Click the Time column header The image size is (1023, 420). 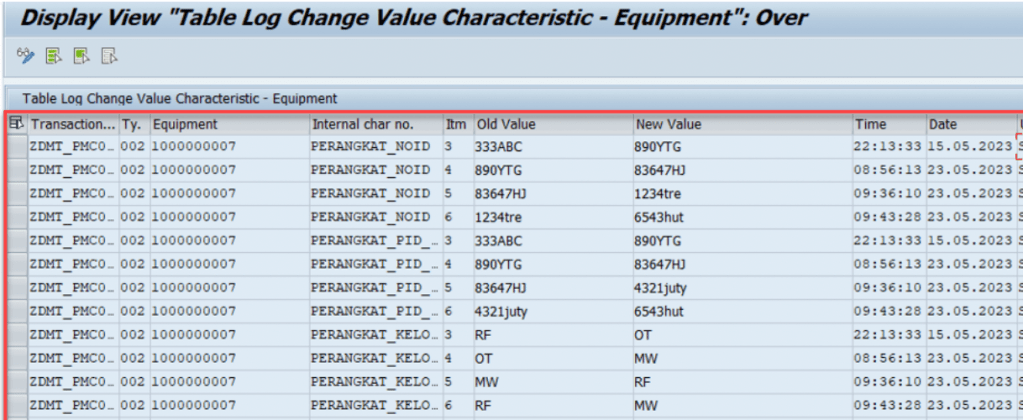pyautogui.click(x=888, y=125)
